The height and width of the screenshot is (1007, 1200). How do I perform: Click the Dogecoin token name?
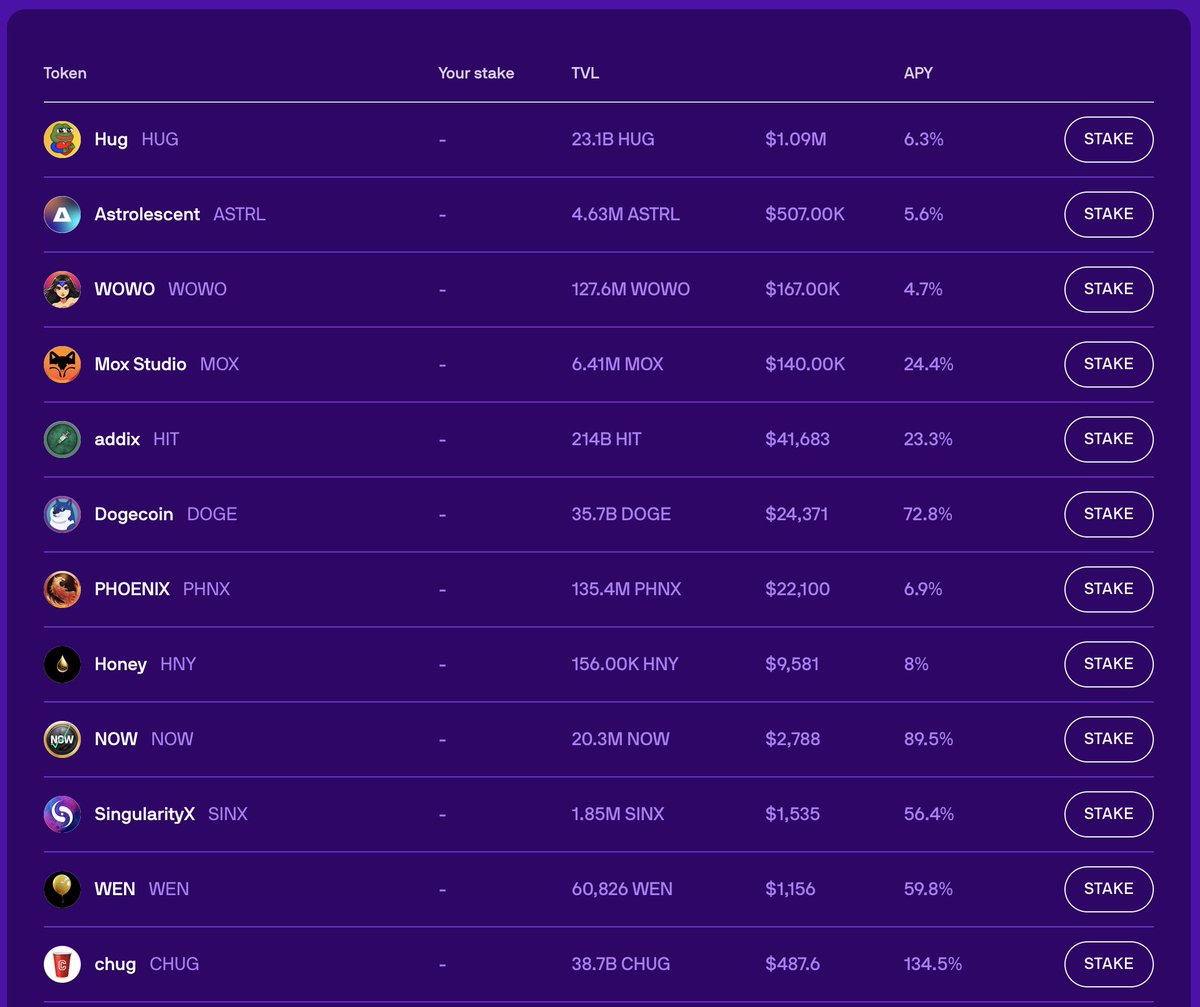(134, 514)
